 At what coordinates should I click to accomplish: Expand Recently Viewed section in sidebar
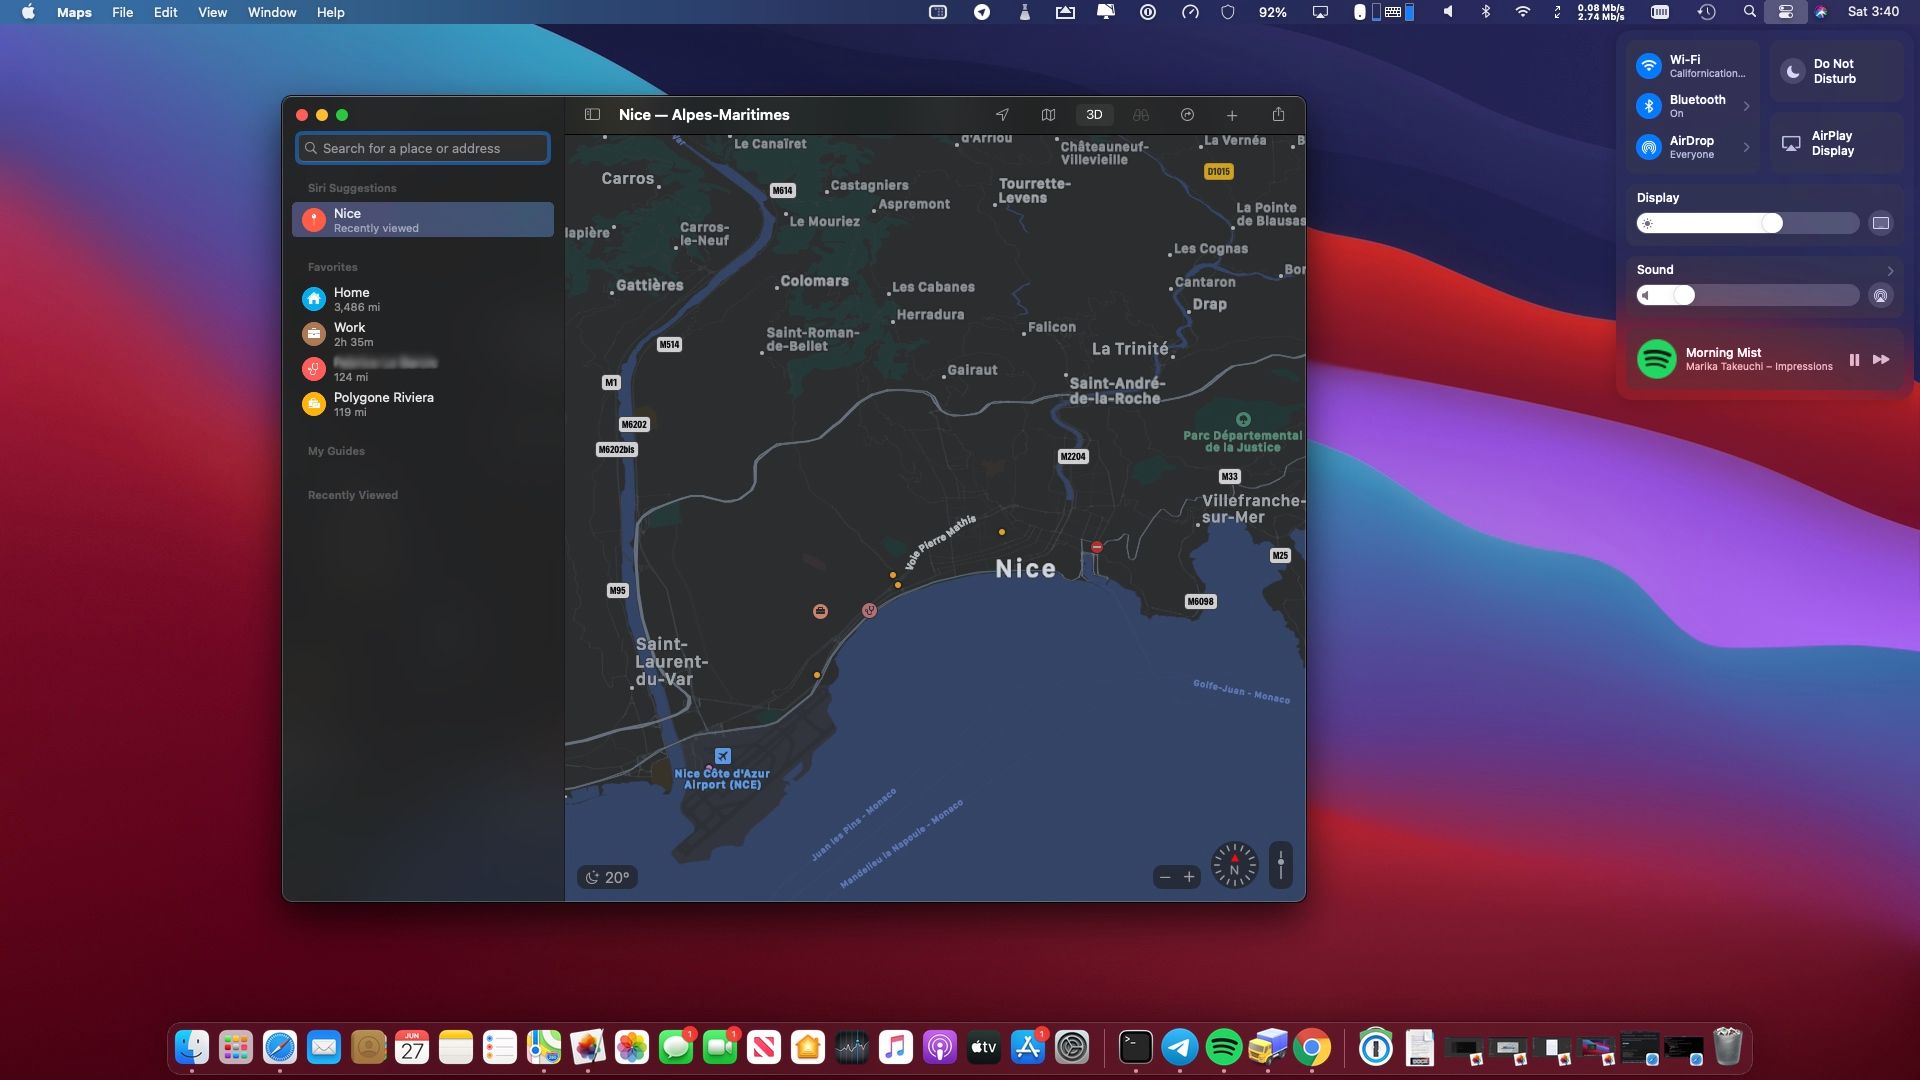352,495
